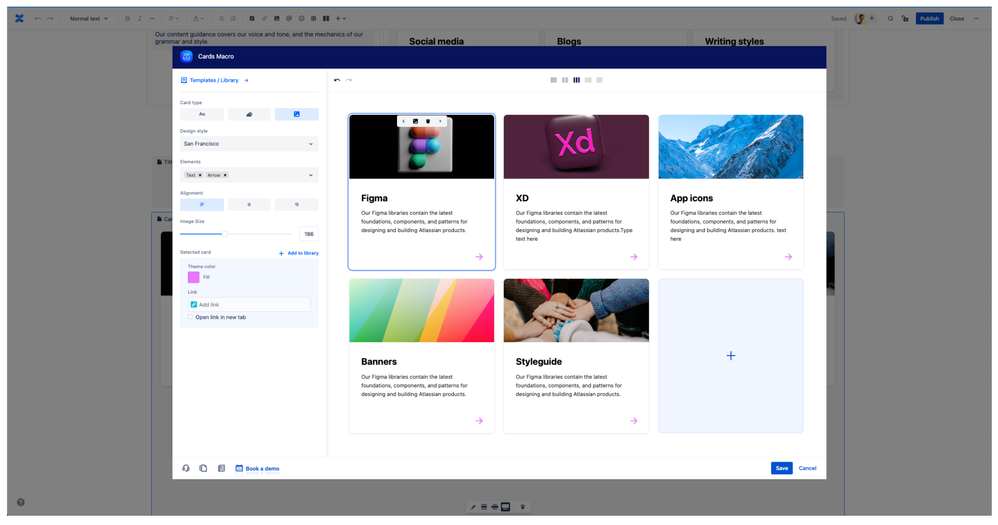This screenshot has width=998, height=525.
Task: Click the support headset icon in footer
Action: (186, 468)
